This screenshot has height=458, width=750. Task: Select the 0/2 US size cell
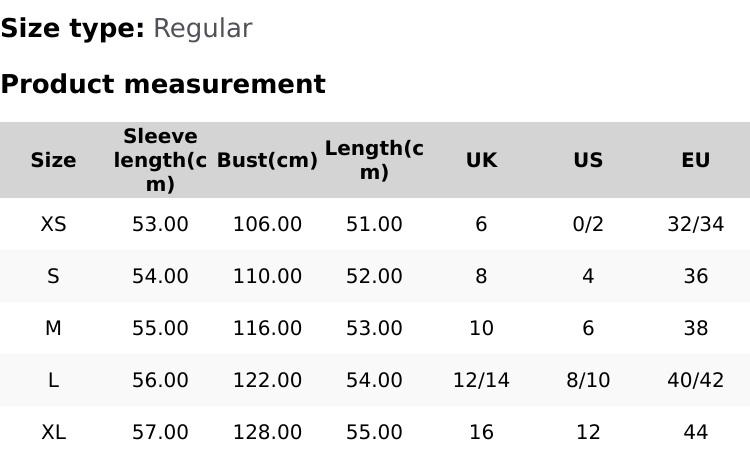[x=588, y=224]
